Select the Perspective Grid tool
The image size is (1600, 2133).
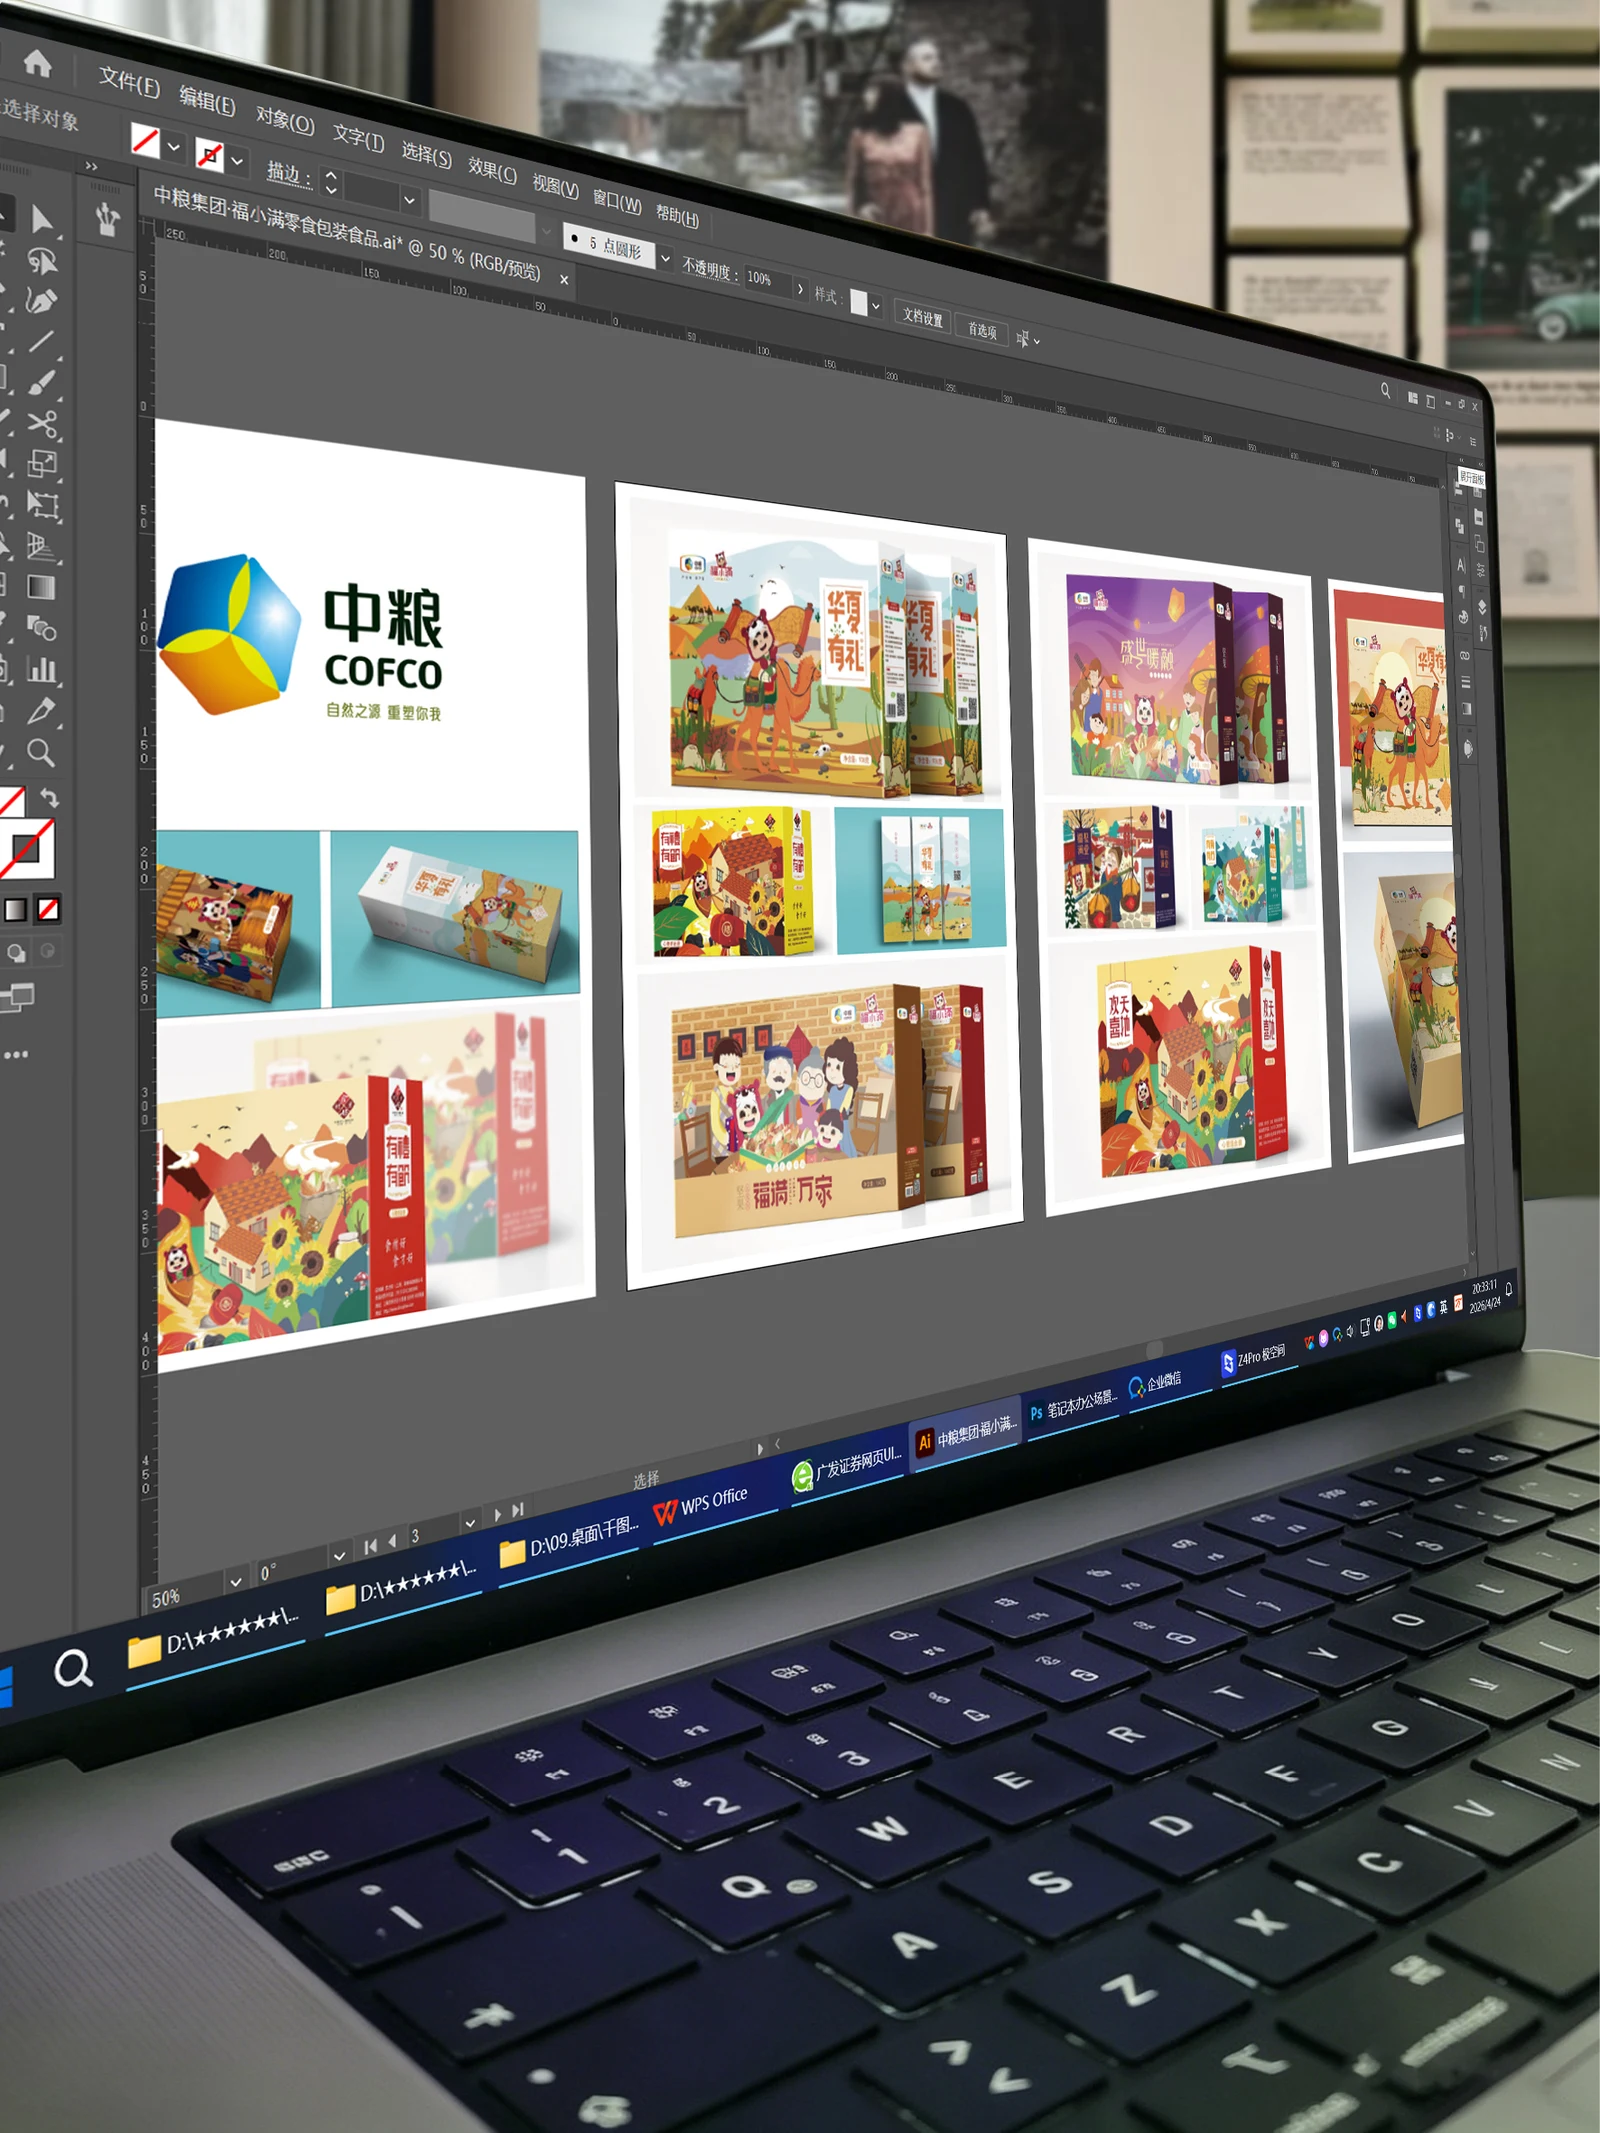(x=42, y=546)
